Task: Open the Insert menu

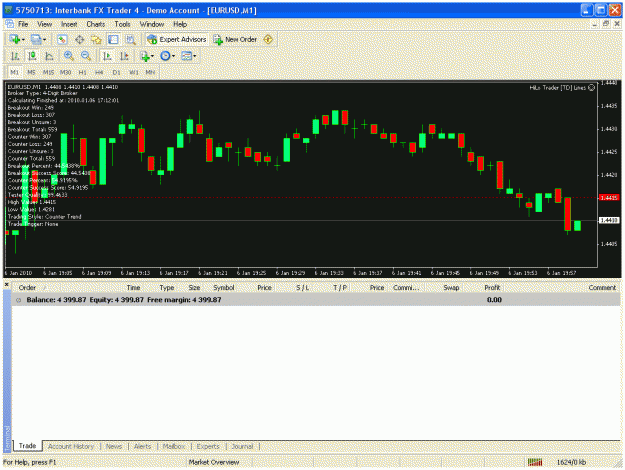Action: (x=69, y=24)
